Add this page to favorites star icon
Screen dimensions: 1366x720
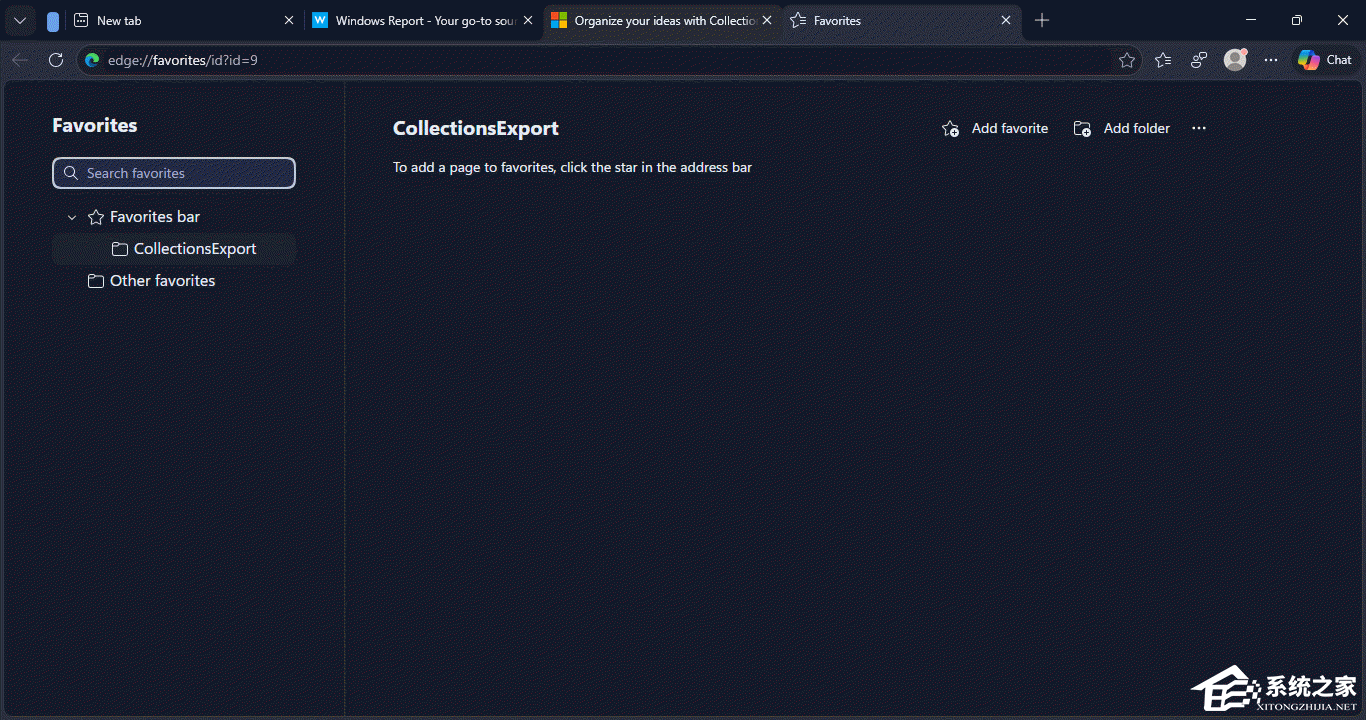tap(1127, 60)
